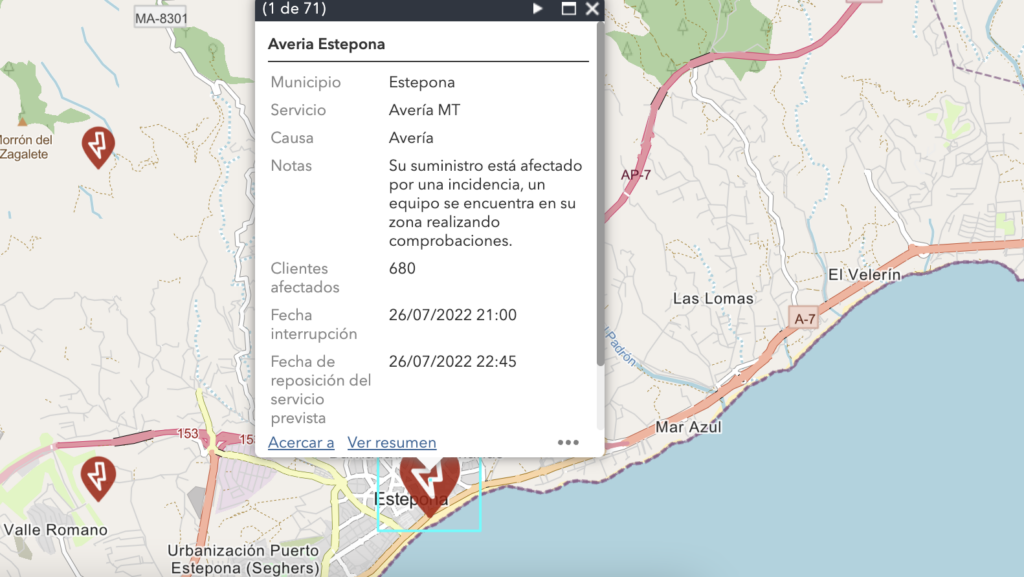The width and height of the screenshot is (1024, 577).
Task: Click 'Urbanización Puerto Estepona (Seghers)' map label
Action: coord(244,559)
